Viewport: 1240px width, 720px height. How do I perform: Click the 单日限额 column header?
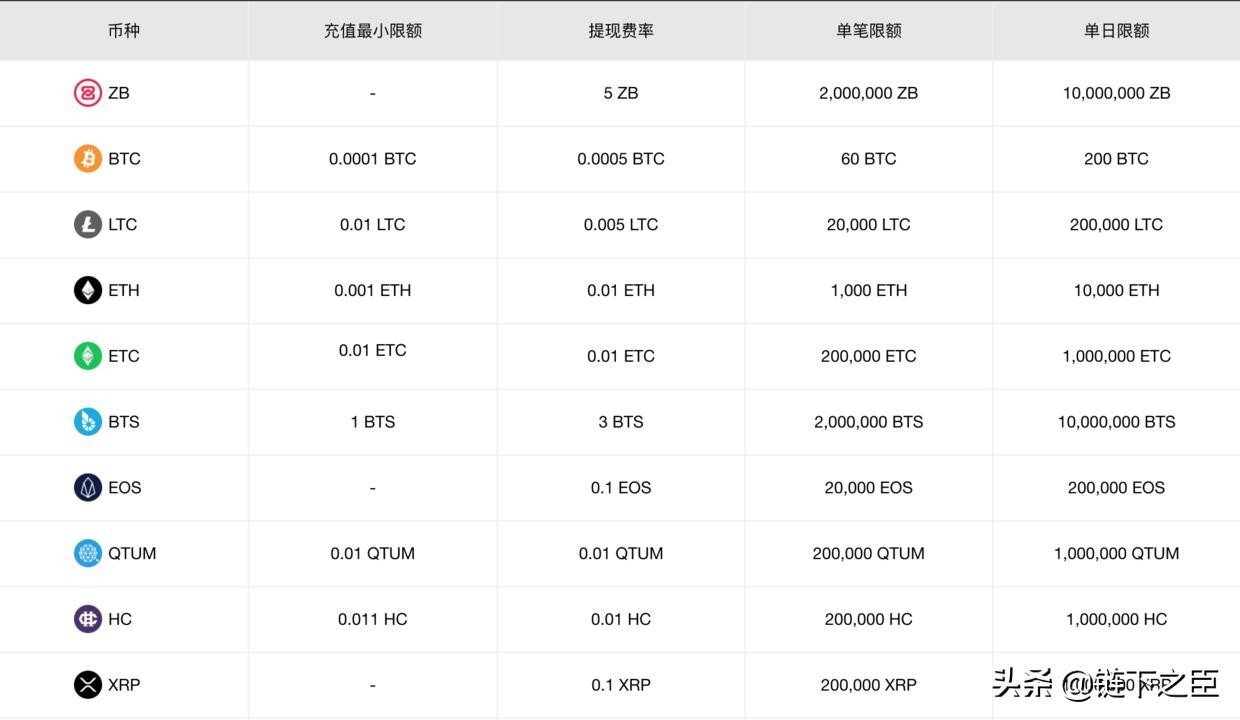coord(1116,31)
